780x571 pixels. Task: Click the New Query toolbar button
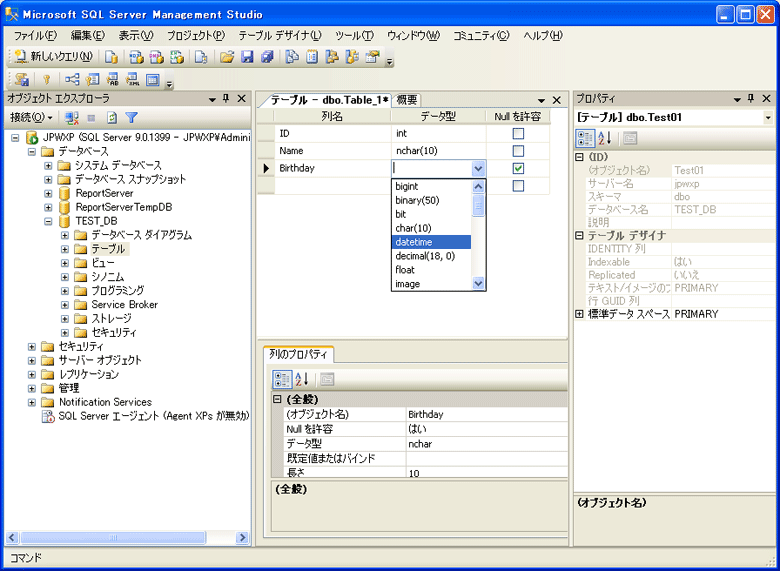tap(54, 57)
